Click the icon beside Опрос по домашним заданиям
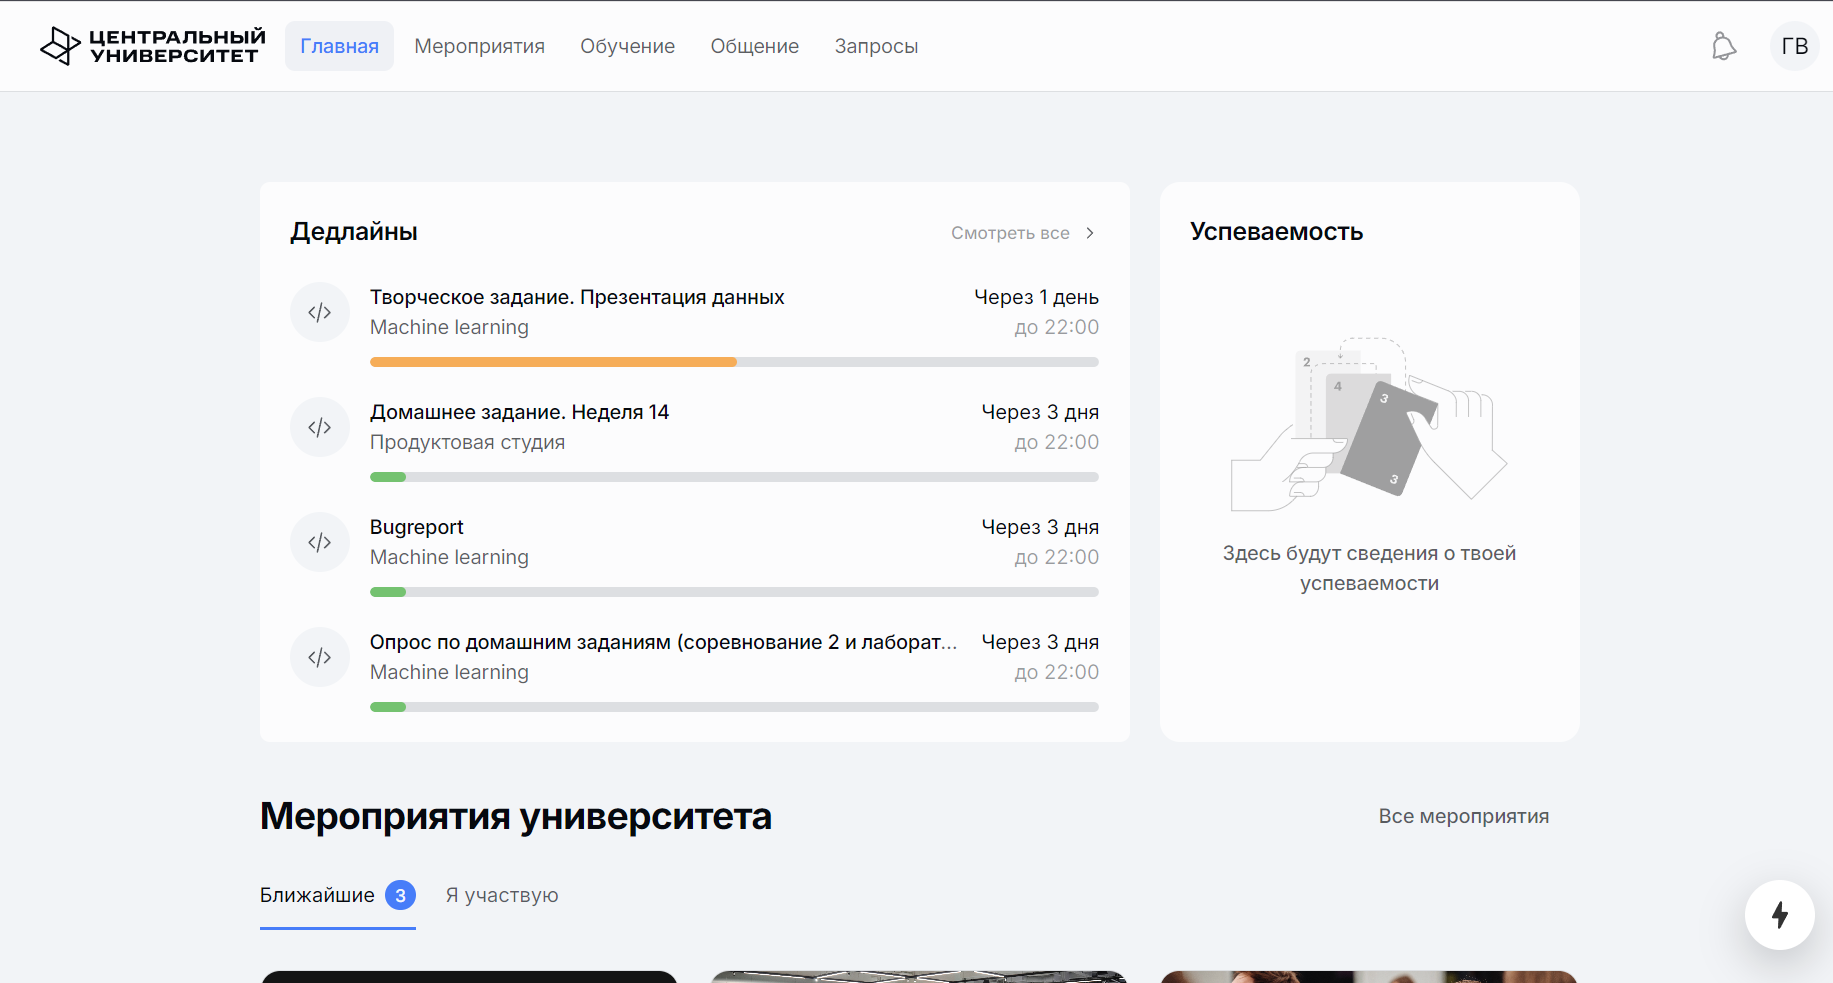This screenshot has width=1833, height=983. [x=320, y=657]
